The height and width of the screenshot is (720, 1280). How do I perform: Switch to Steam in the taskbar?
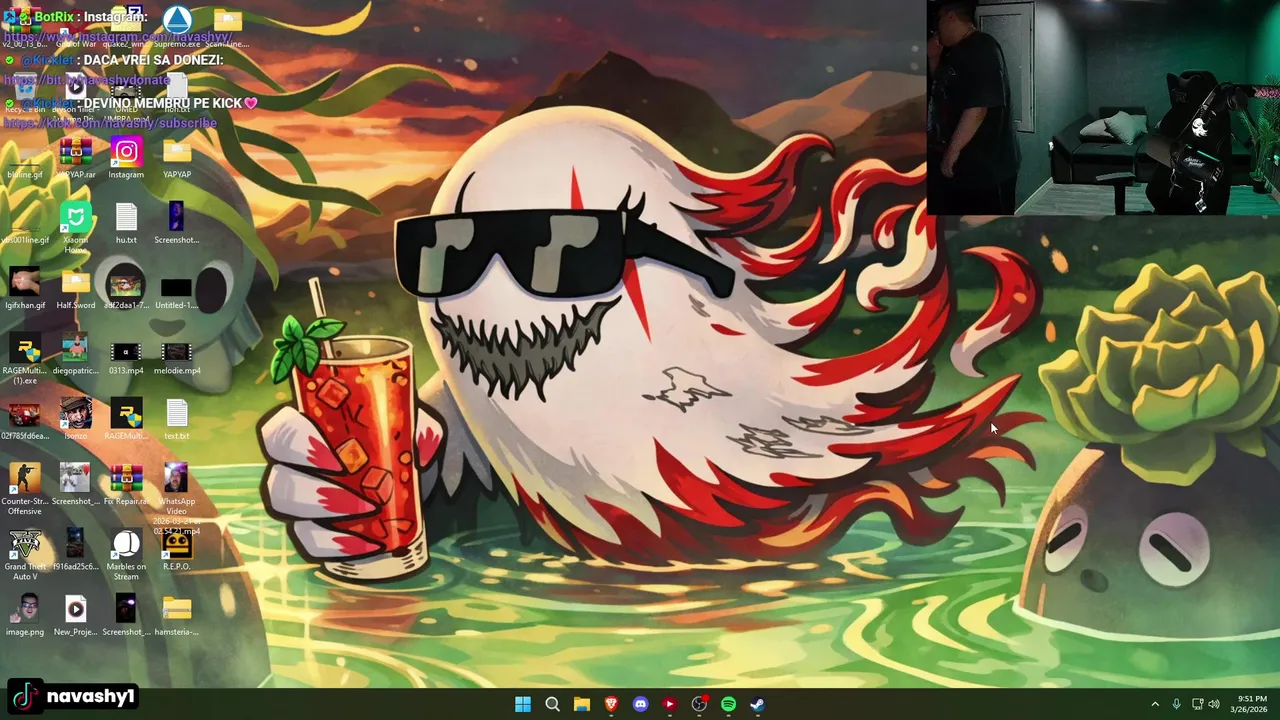pos(758,704)
